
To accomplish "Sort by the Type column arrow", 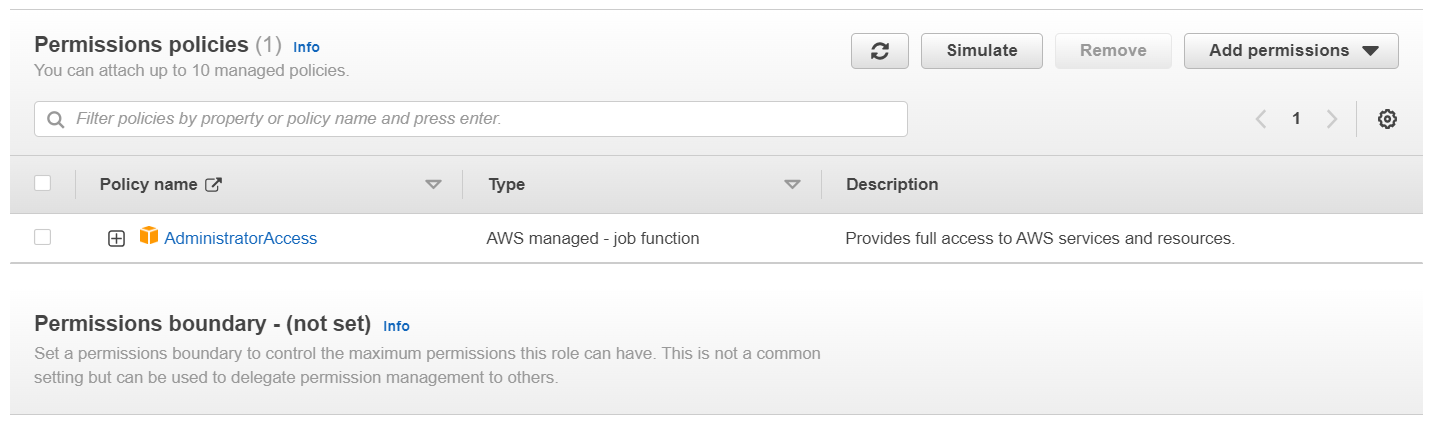I will (792, 184).
